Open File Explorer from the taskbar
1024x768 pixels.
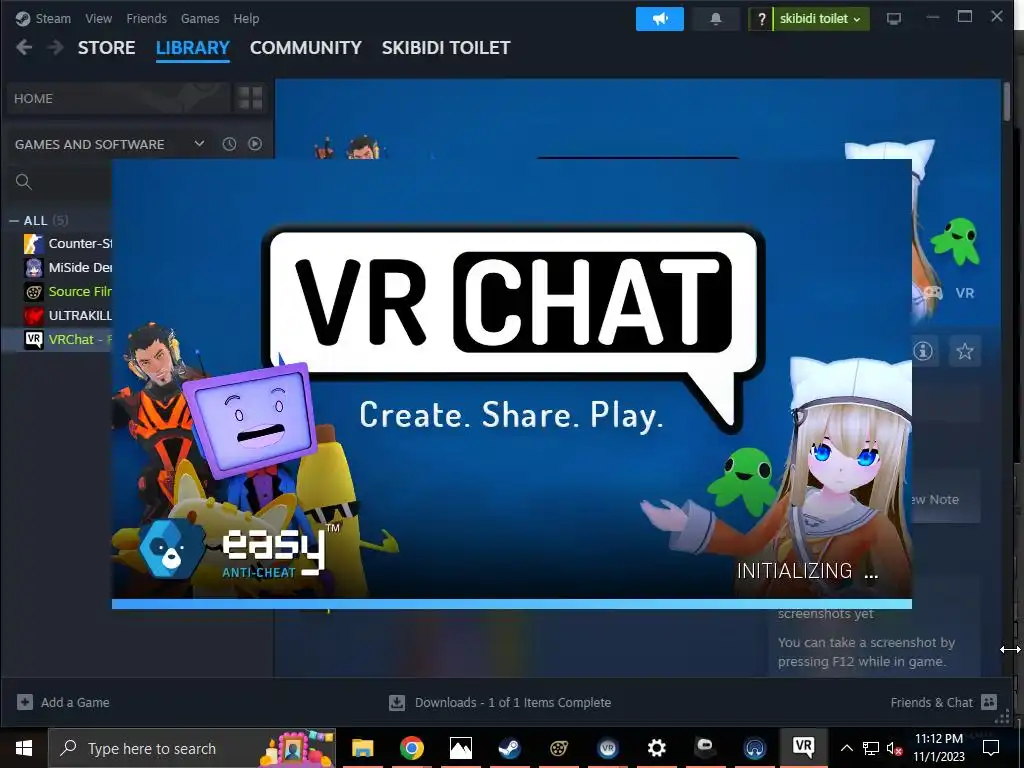tap(362, 748)
